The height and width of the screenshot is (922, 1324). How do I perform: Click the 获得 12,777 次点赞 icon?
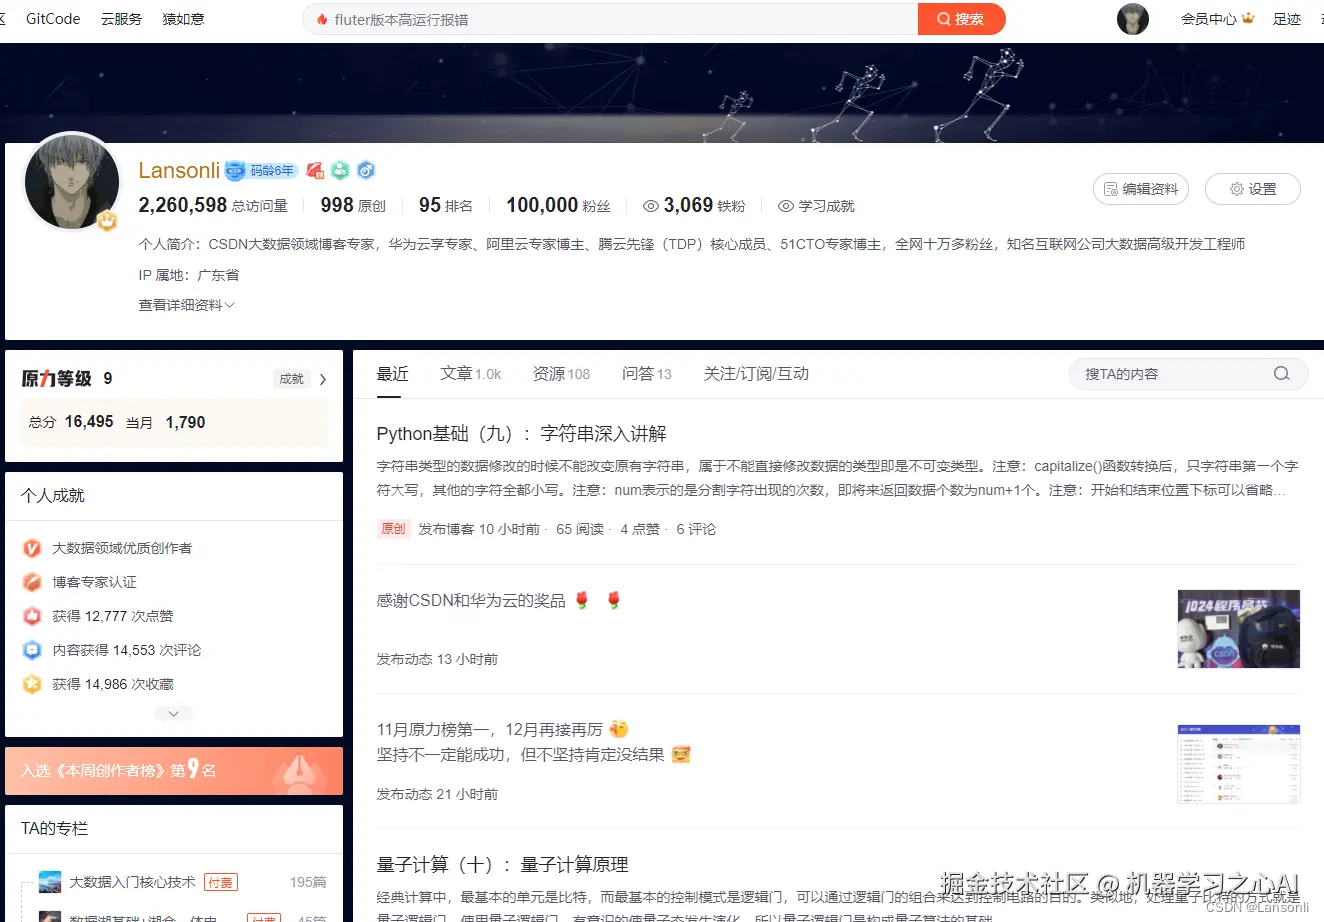coord(32,616)
